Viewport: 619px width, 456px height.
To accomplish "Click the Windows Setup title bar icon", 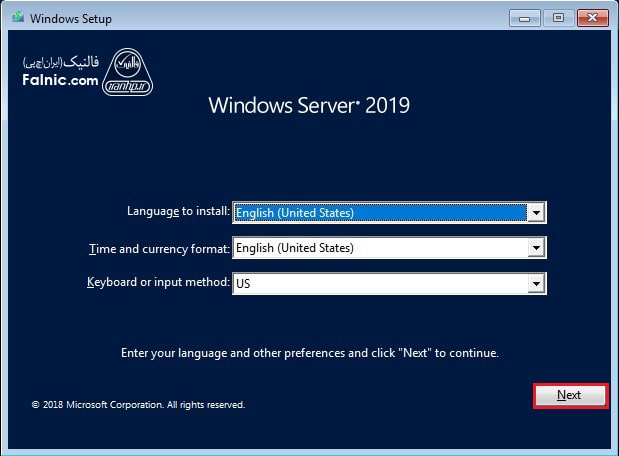I will [x=17, y=18].
